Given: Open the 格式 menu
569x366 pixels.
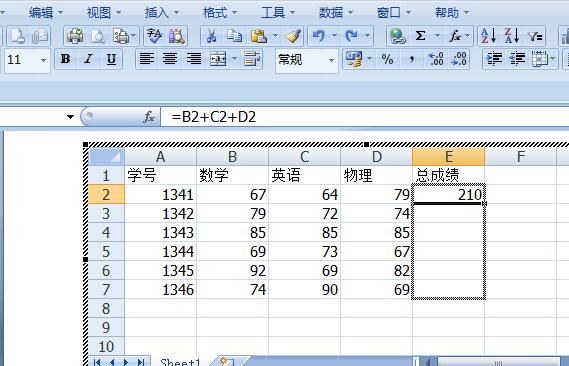Looking at the screenshot, I should point(220,13).
